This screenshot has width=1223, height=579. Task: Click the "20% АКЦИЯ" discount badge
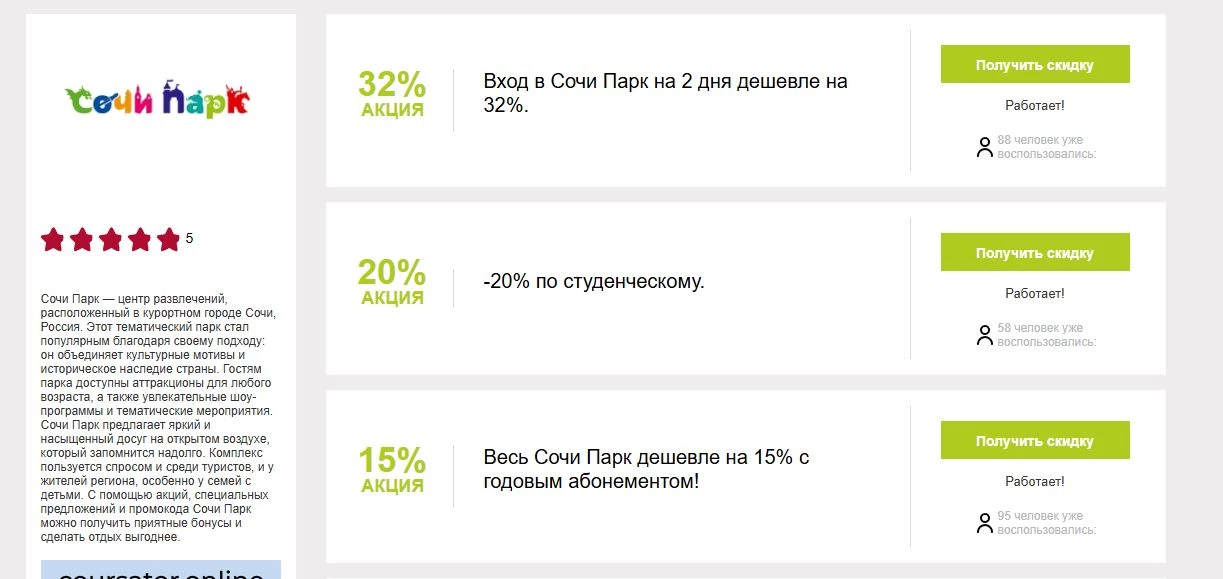tap(390, 279)
